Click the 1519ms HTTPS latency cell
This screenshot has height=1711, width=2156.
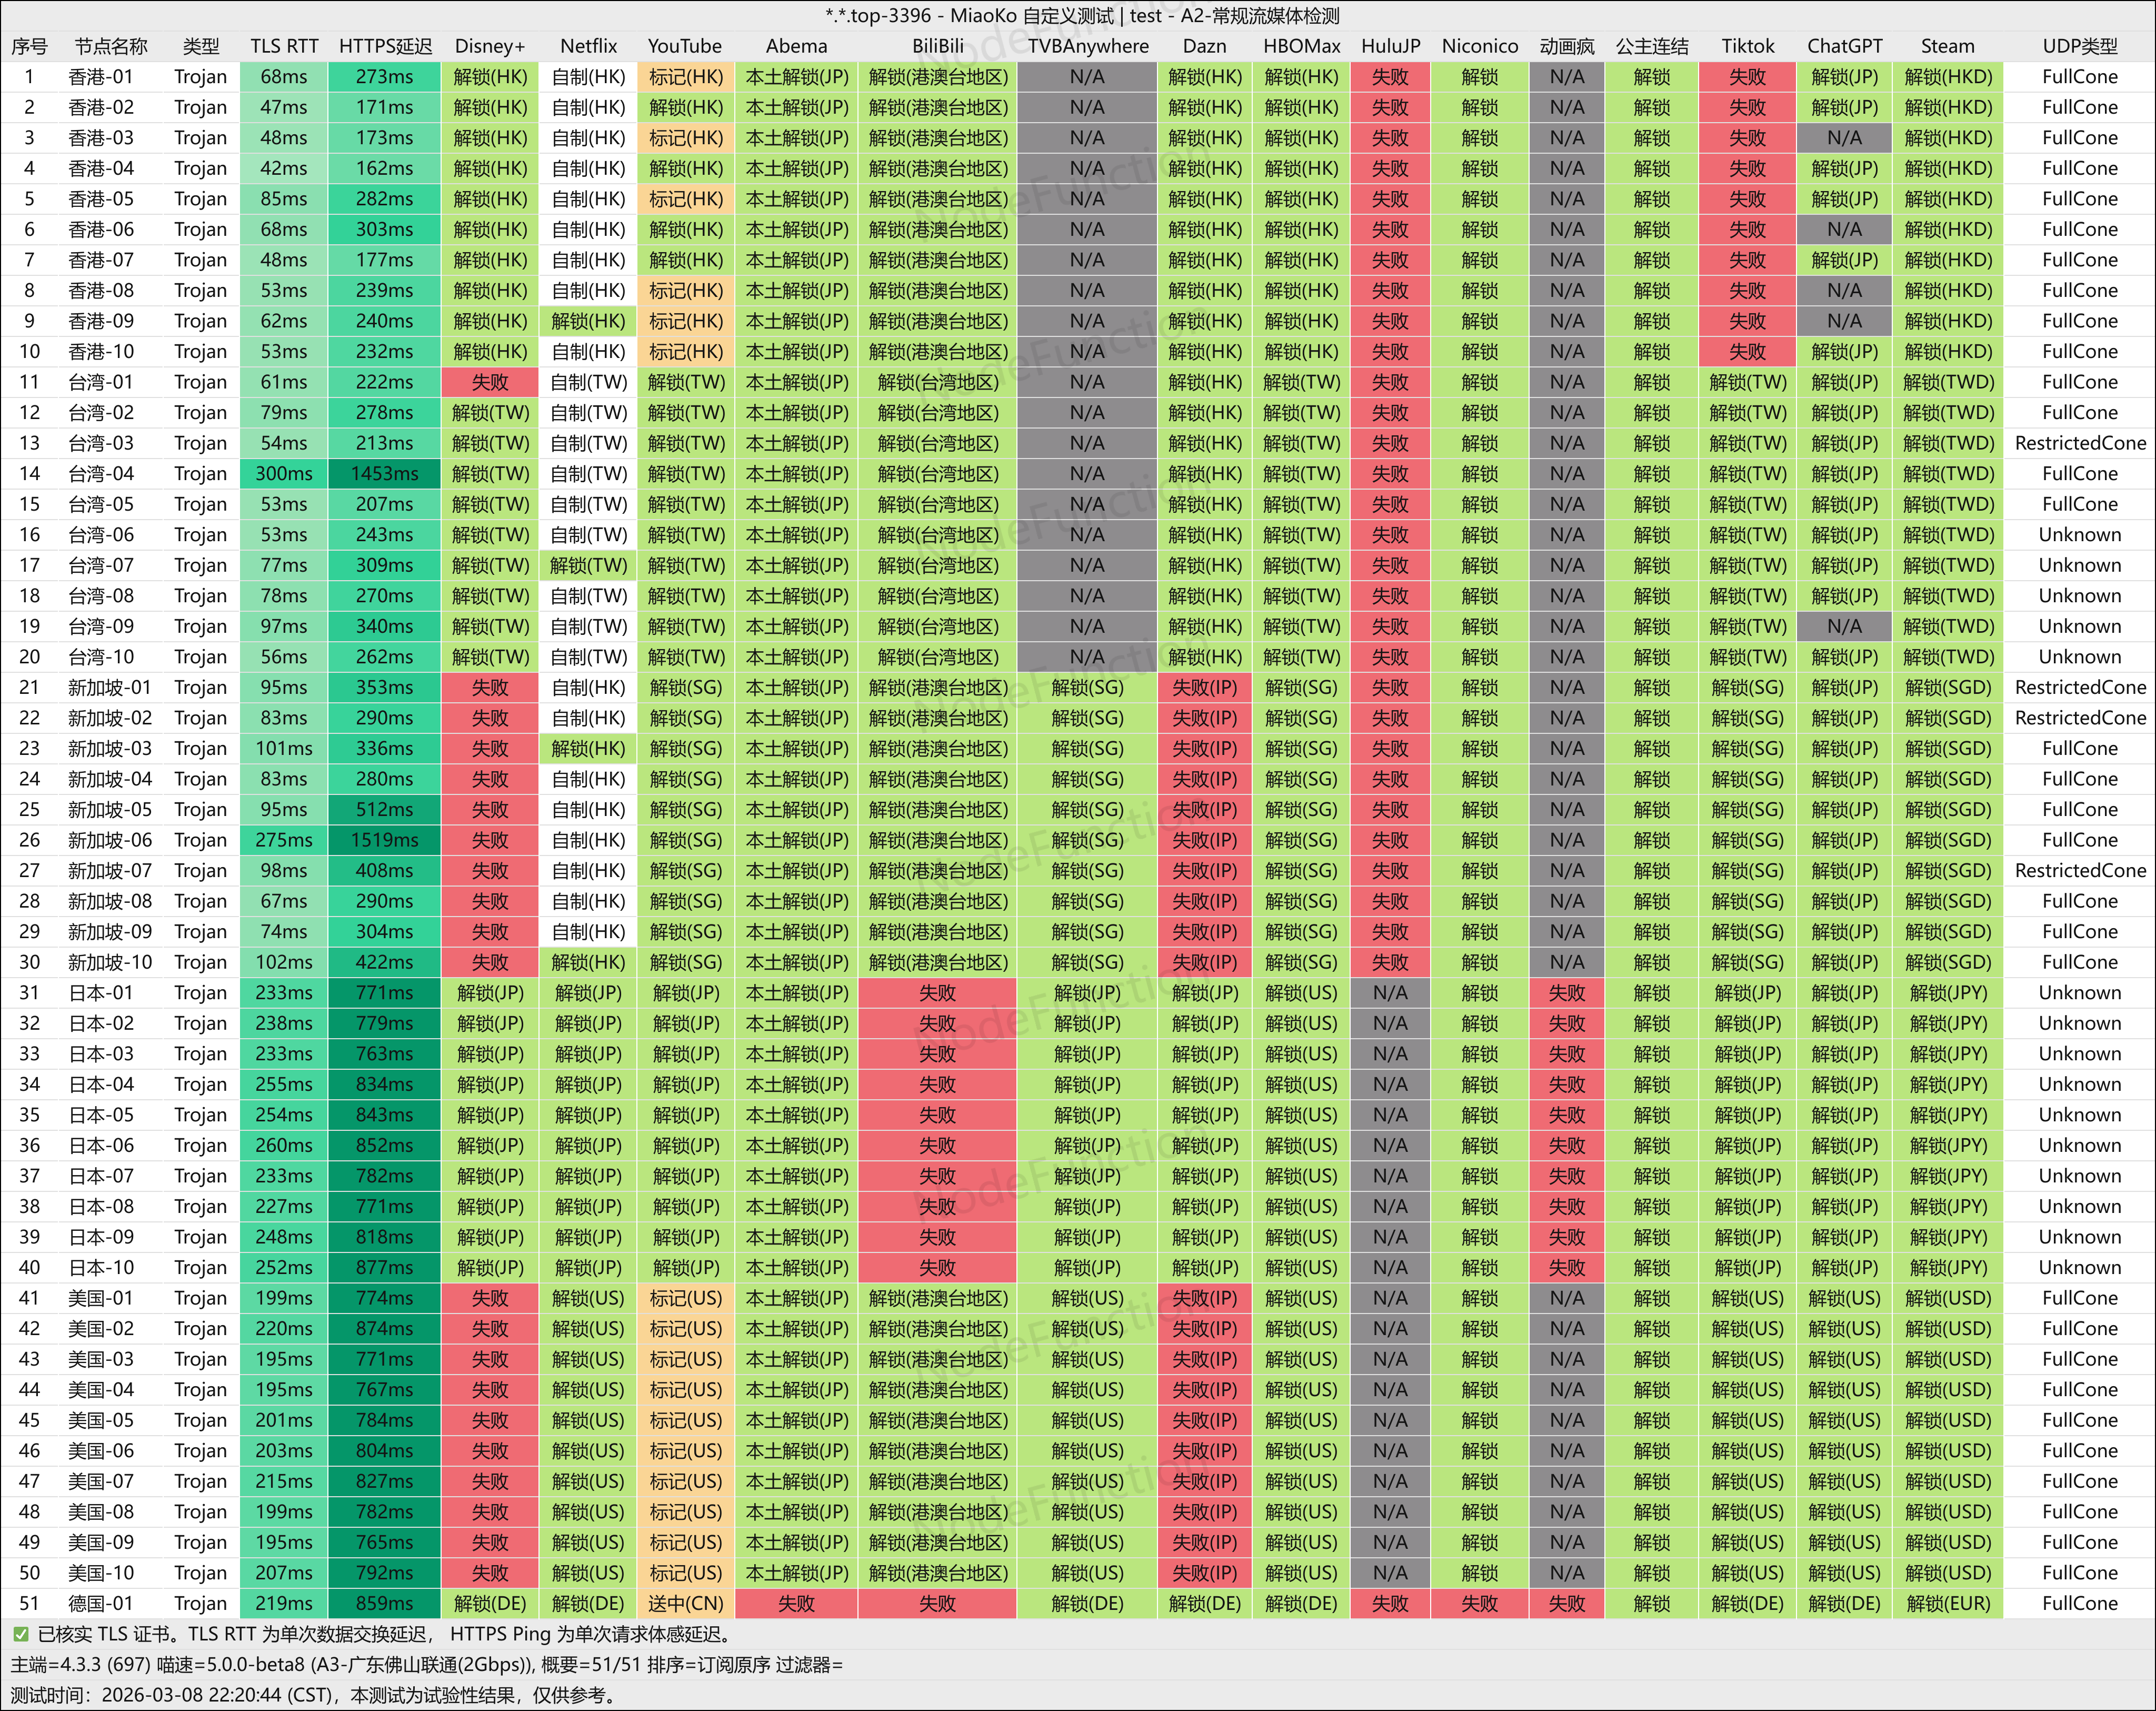[x=384, y=840]
